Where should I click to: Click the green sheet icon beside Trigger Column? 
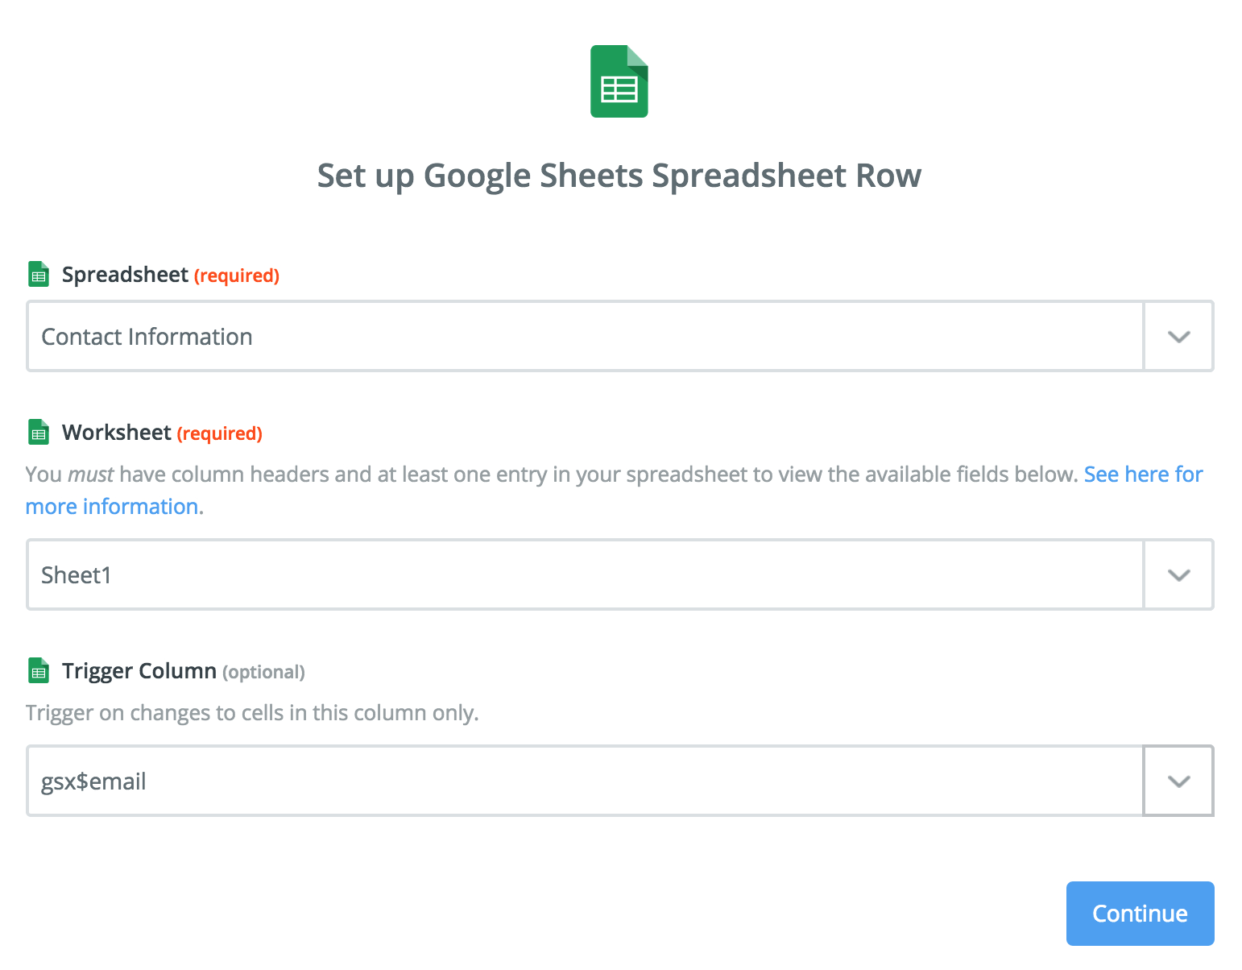pos(37,671)
